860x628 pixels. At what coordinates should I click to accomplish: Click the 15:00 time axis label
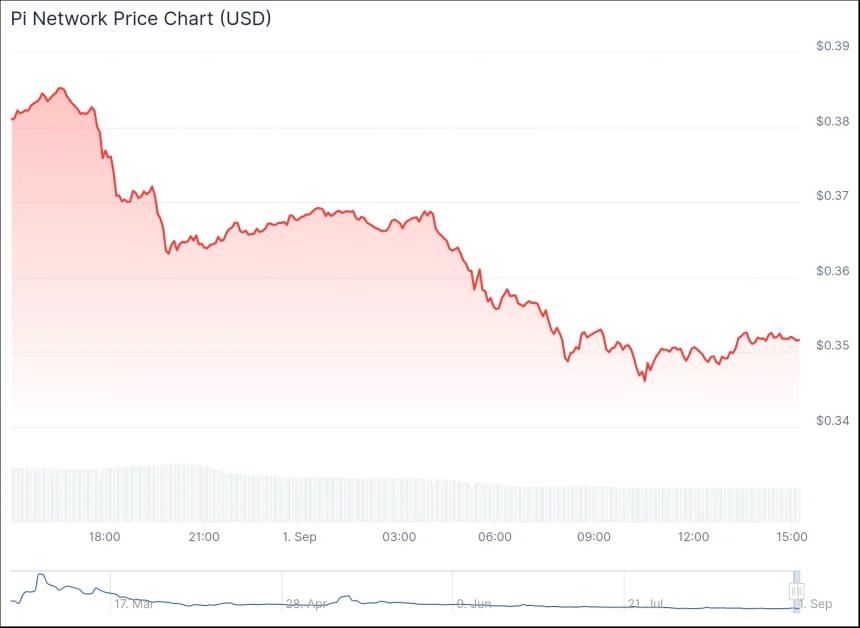(791, 537)
